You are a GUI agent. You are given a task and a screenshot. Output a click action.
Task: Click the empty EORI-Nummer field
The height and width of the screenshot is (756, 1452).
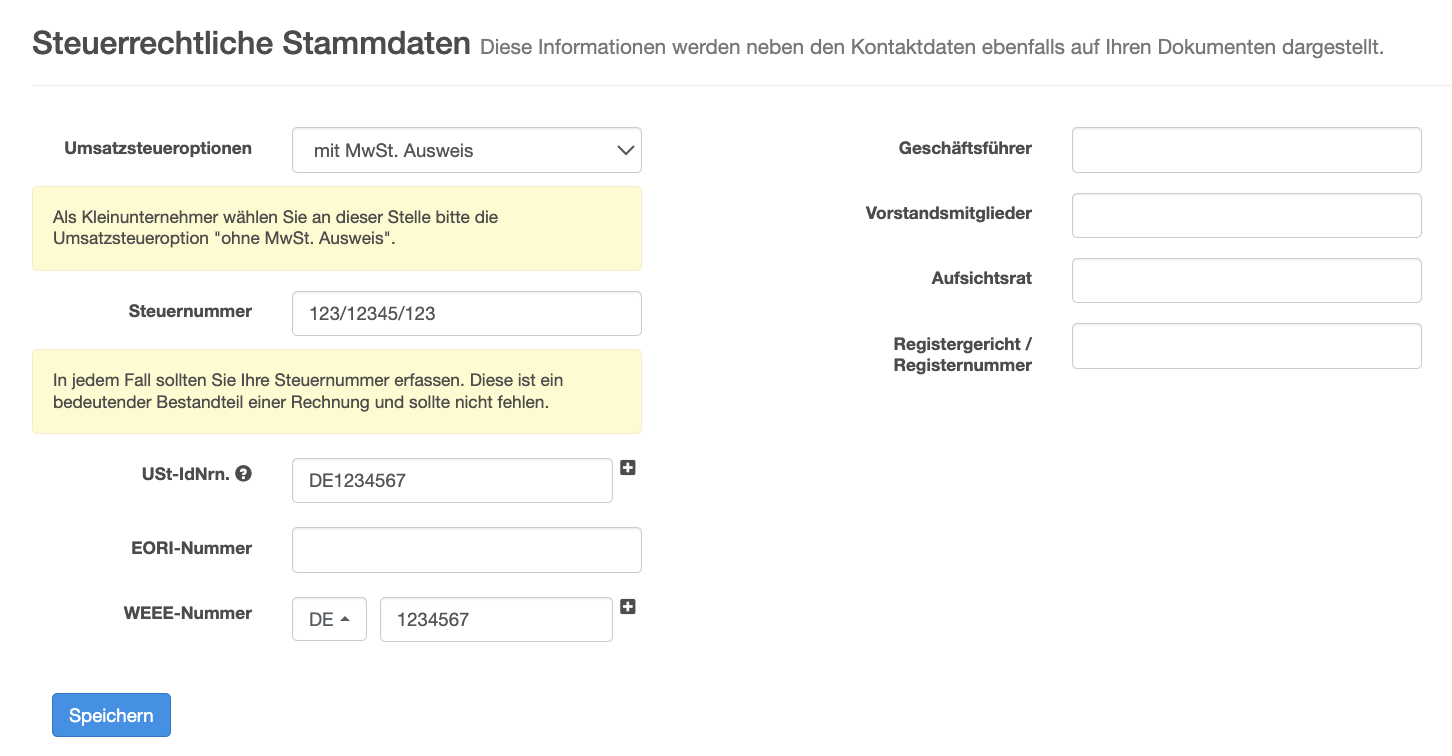466,550
